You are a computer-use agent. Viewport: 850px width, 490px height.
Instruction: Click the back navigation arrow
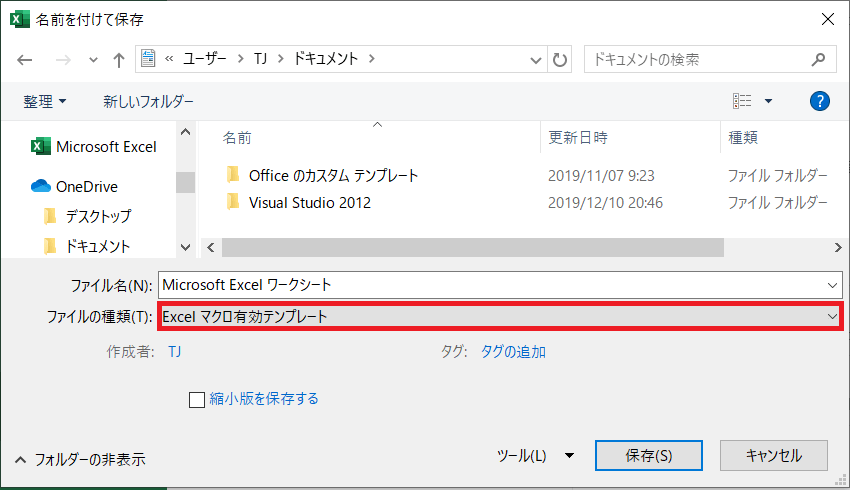tap(25, 60)
